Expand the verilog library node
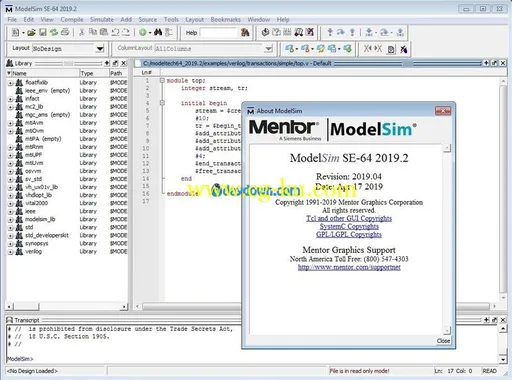Viewport: 512px width, 380px height. pos(11,252)
